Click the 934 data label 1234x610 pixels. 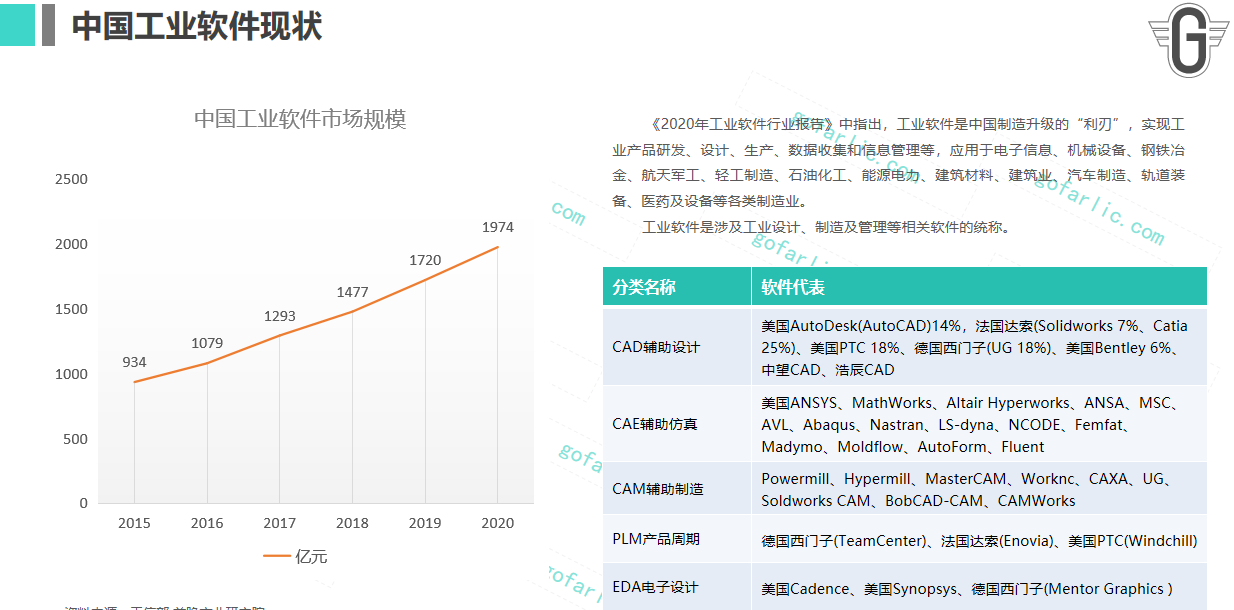[x=135, y=362]
